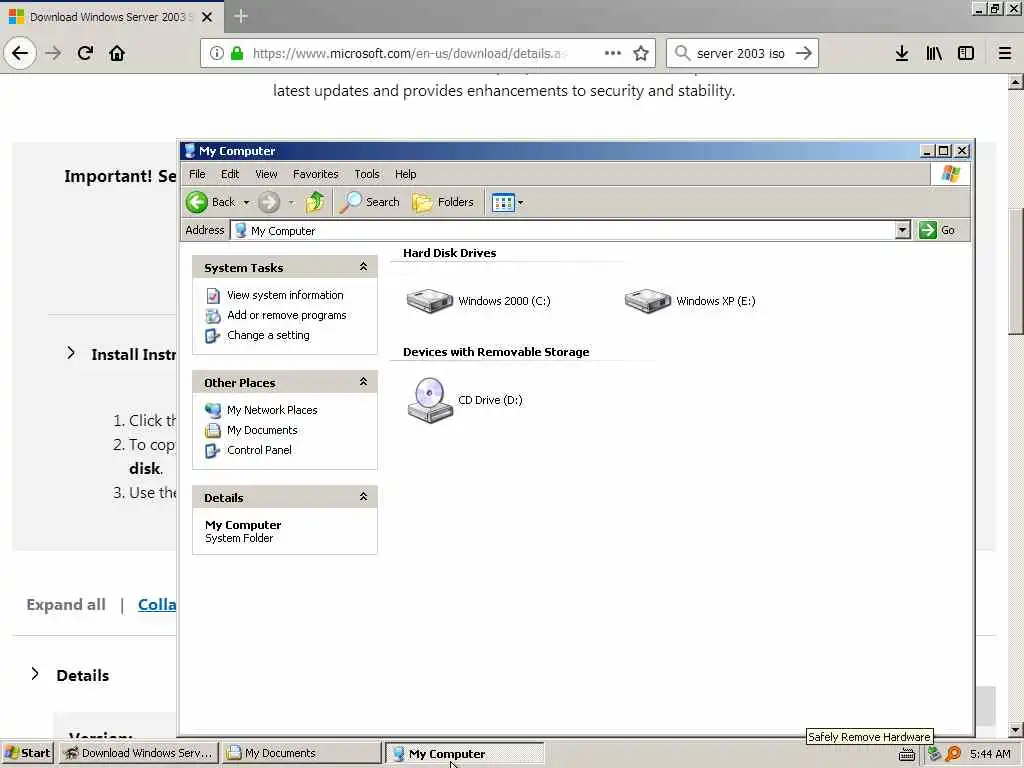Screen dimensions: 1024x768
Task: Click Safely Remove Hardware tray icon
Action: pyautogui.click(x=933, y=754)
